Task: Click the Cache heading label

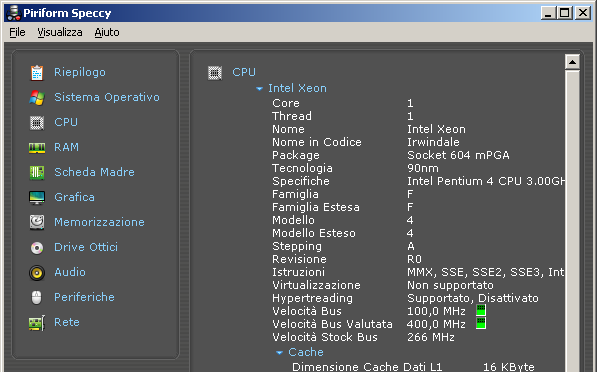Action: pos(306,352)
